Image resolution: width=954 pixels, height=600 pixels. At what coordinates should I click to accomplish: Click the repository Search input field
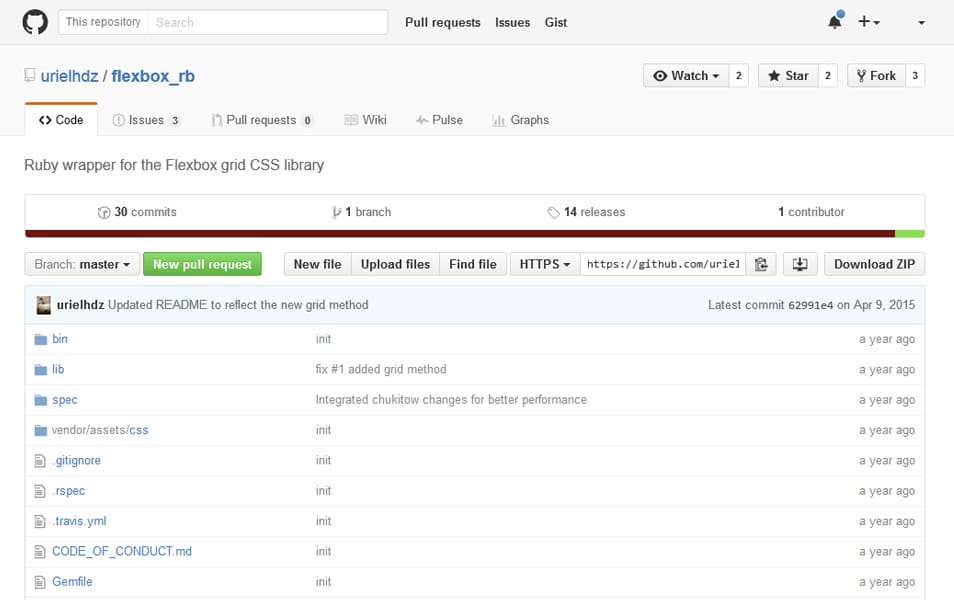[x=268, y=22]
